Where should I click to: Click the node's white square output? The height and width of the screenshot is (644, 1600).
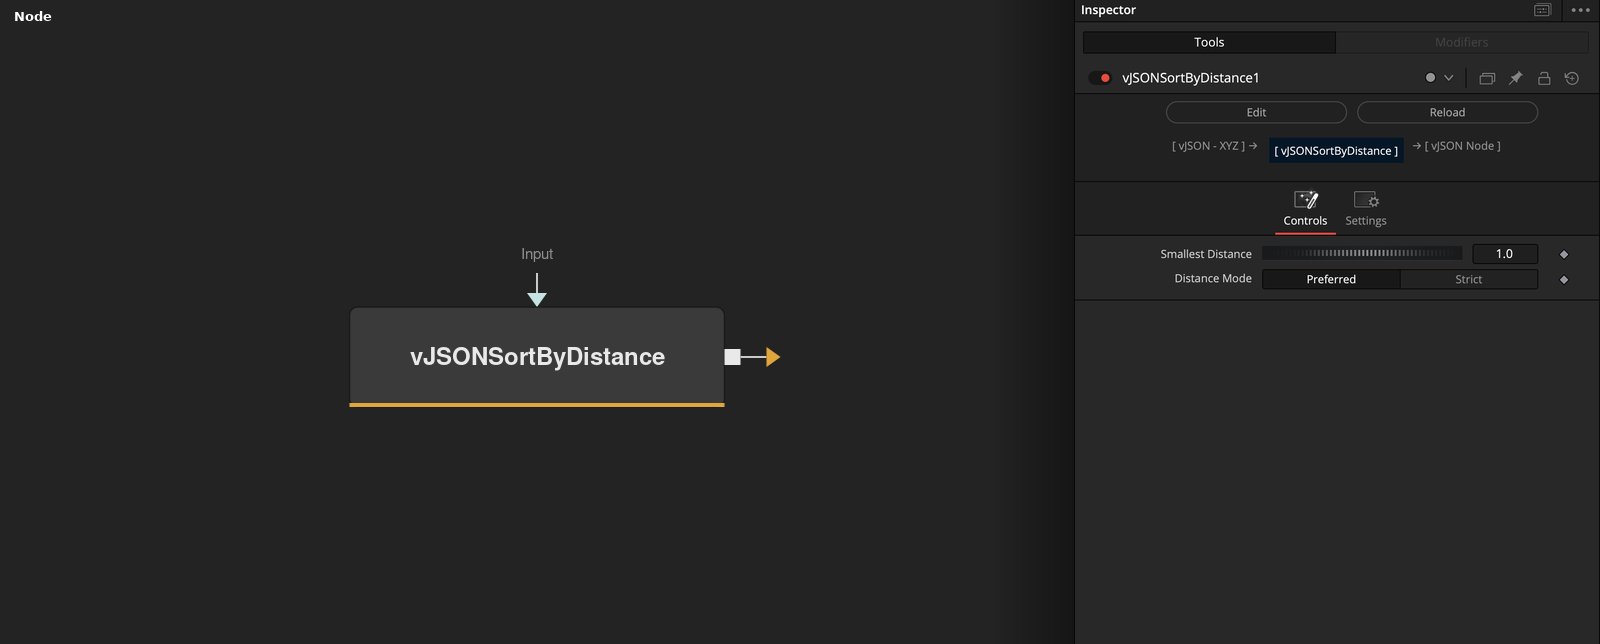coord(732,357)
